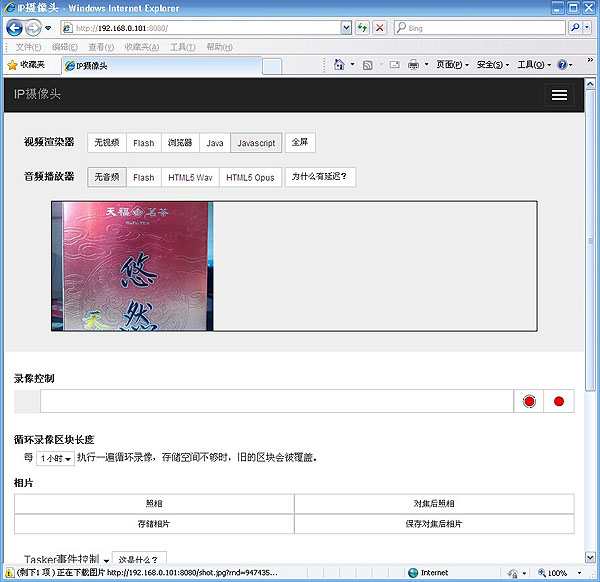Click the red Stop loading icon
Viewport: 600px width, 582px height.
380,28
